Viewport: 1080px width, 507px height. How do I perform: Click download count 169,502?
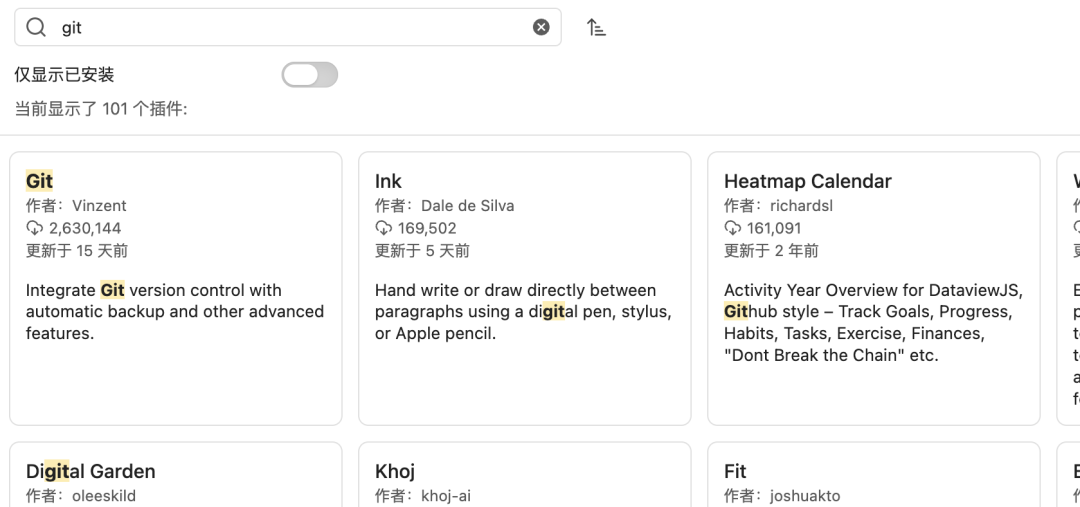pos(427,228)
